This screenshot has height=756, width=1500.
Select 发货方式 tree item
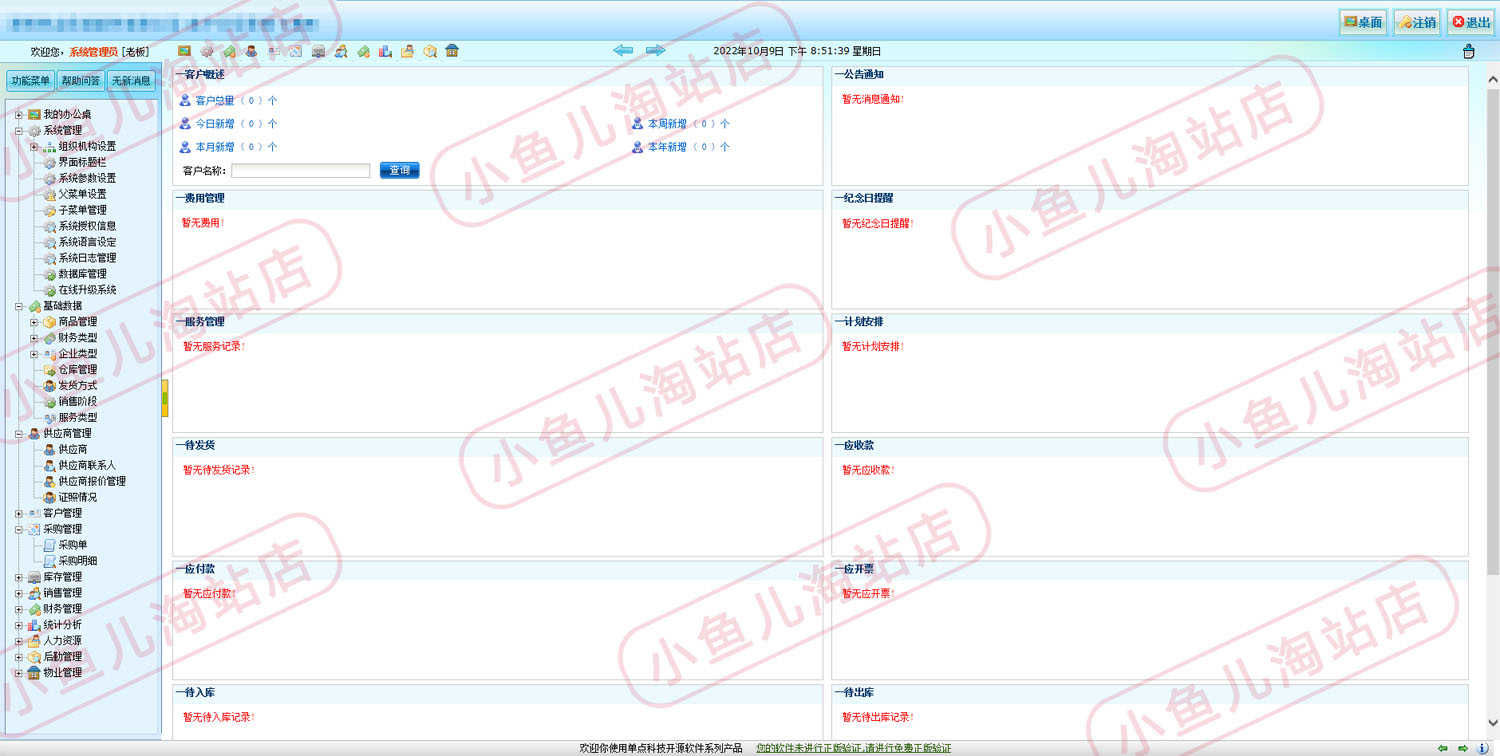(x=77, y=386)
